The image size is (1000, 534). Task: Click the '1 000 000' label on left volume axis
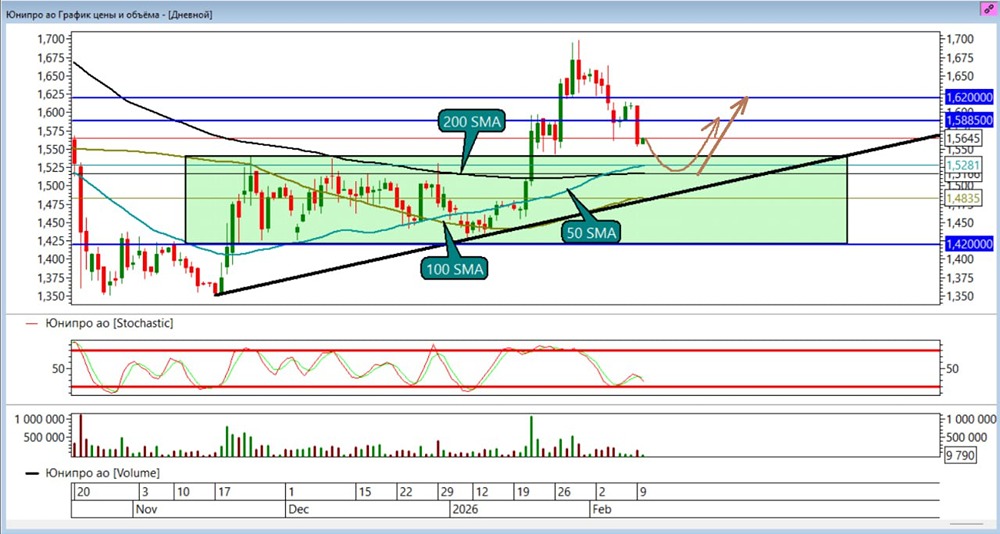click(39, 419)
